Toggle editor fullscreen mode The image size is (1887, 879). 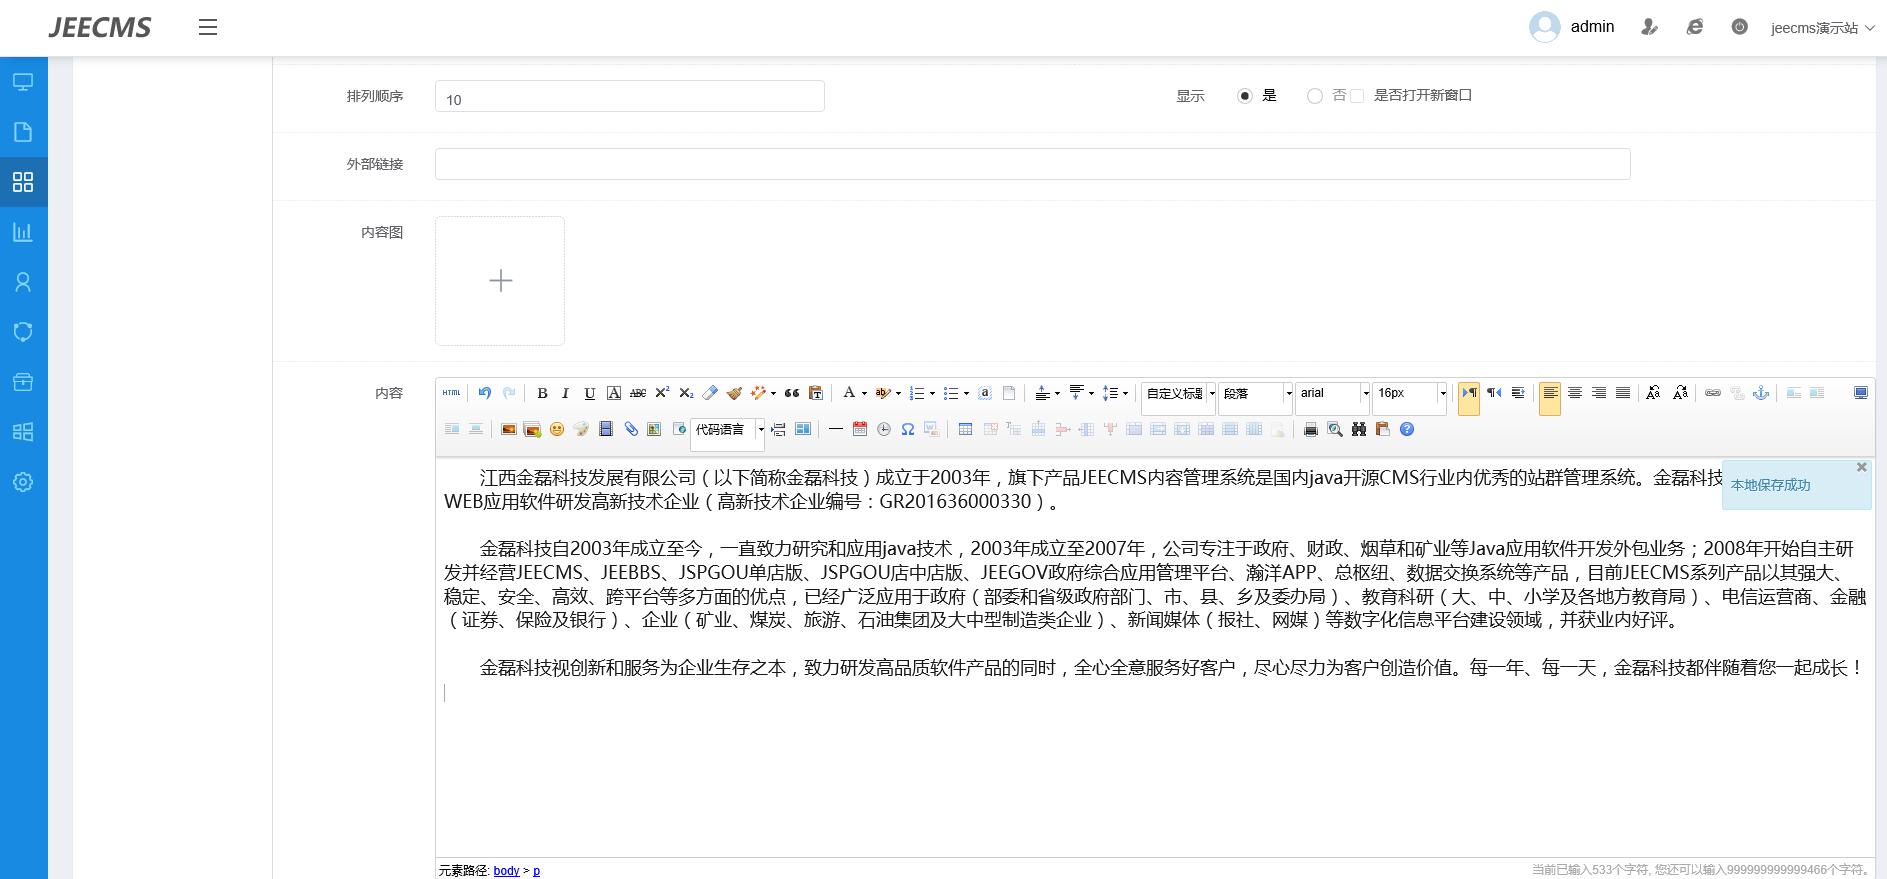pos(1861,393)
